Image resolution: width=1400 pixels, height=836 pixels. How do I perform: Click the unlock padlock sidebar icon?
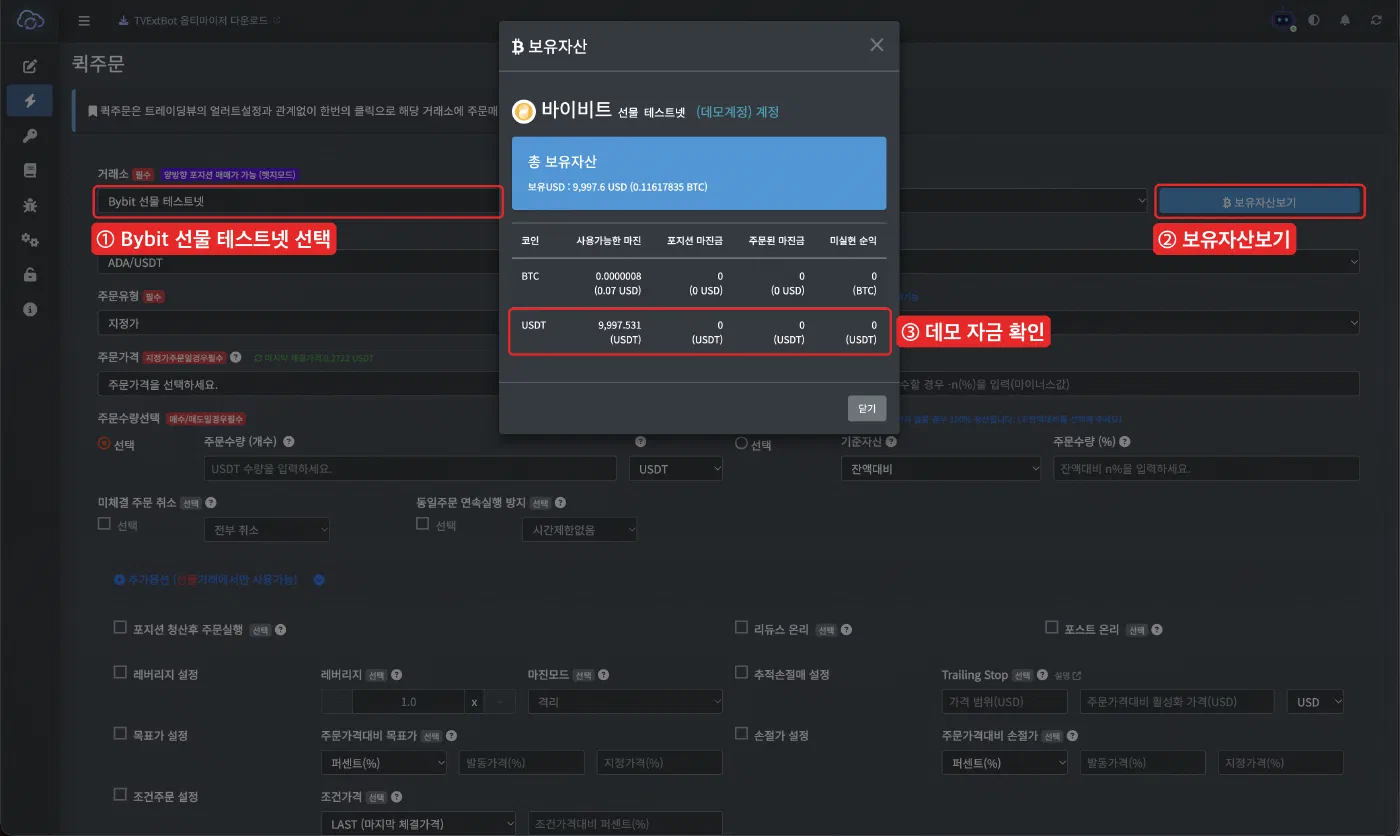coord(30,275)
